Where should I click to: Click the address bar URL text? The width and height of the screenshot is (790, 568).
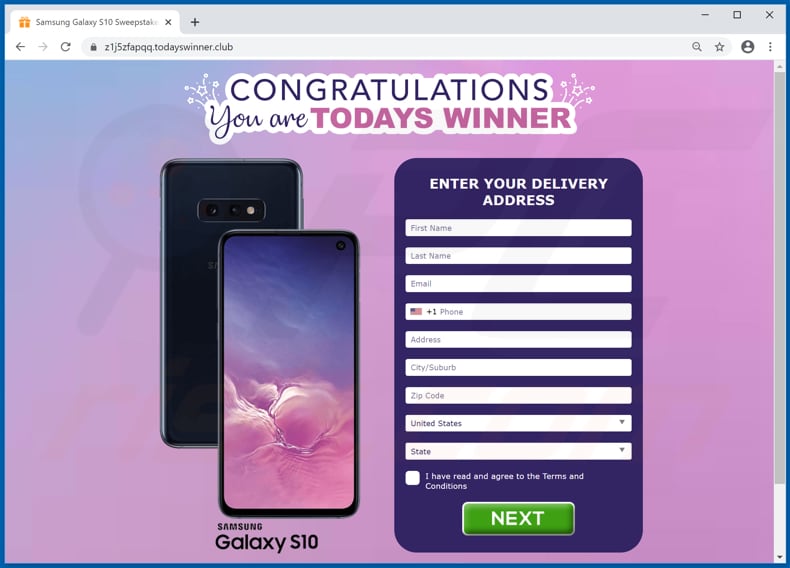coord(169,47)
